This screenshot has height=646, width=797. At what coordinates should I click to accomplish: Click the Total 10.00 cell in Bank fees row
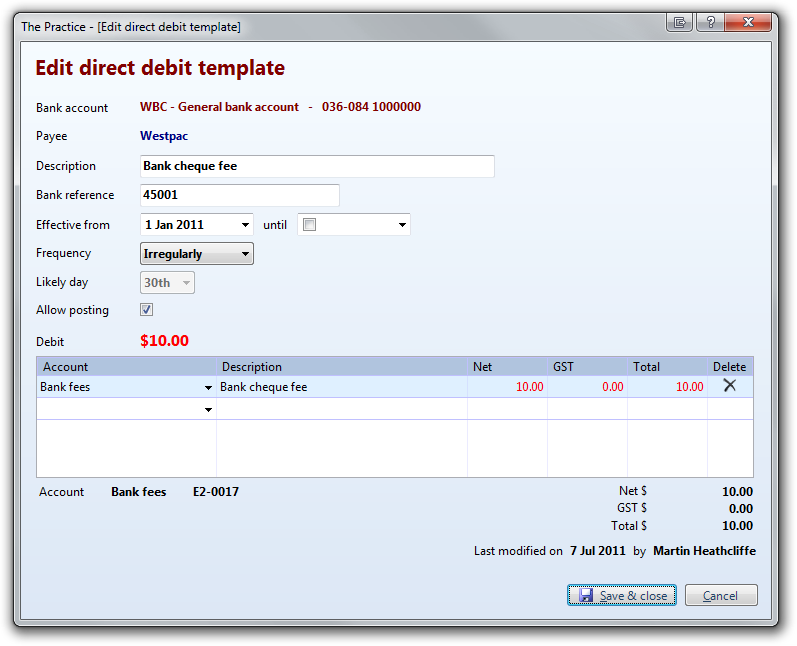tap(667, 387)
